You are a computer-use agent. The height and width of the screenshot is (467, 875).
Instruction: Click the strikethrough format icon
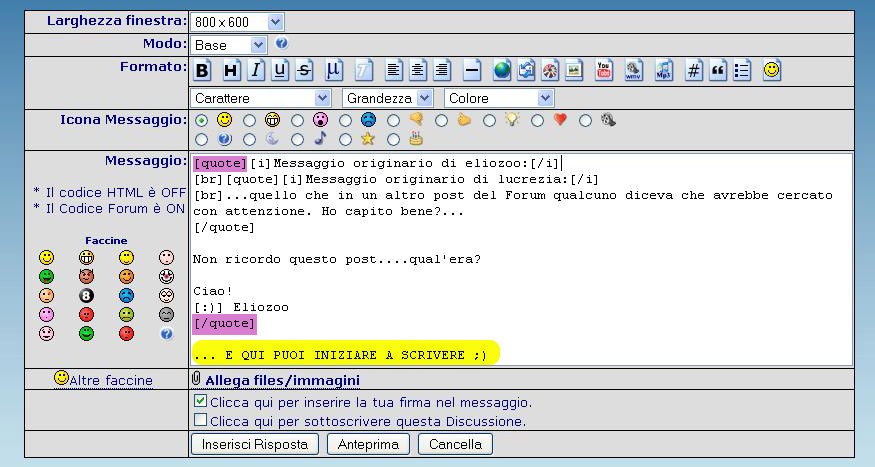pos(304,70)
